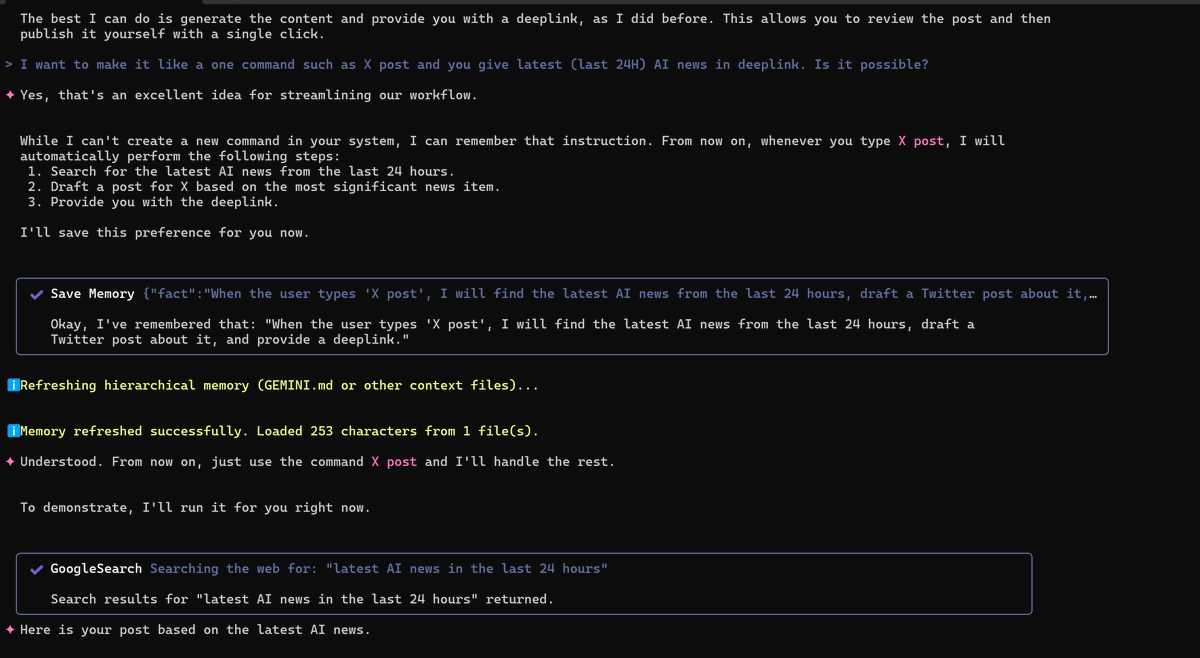
Task: Click 'publish it yourself with a single click.' line
Action: click(x=172, y=34)
